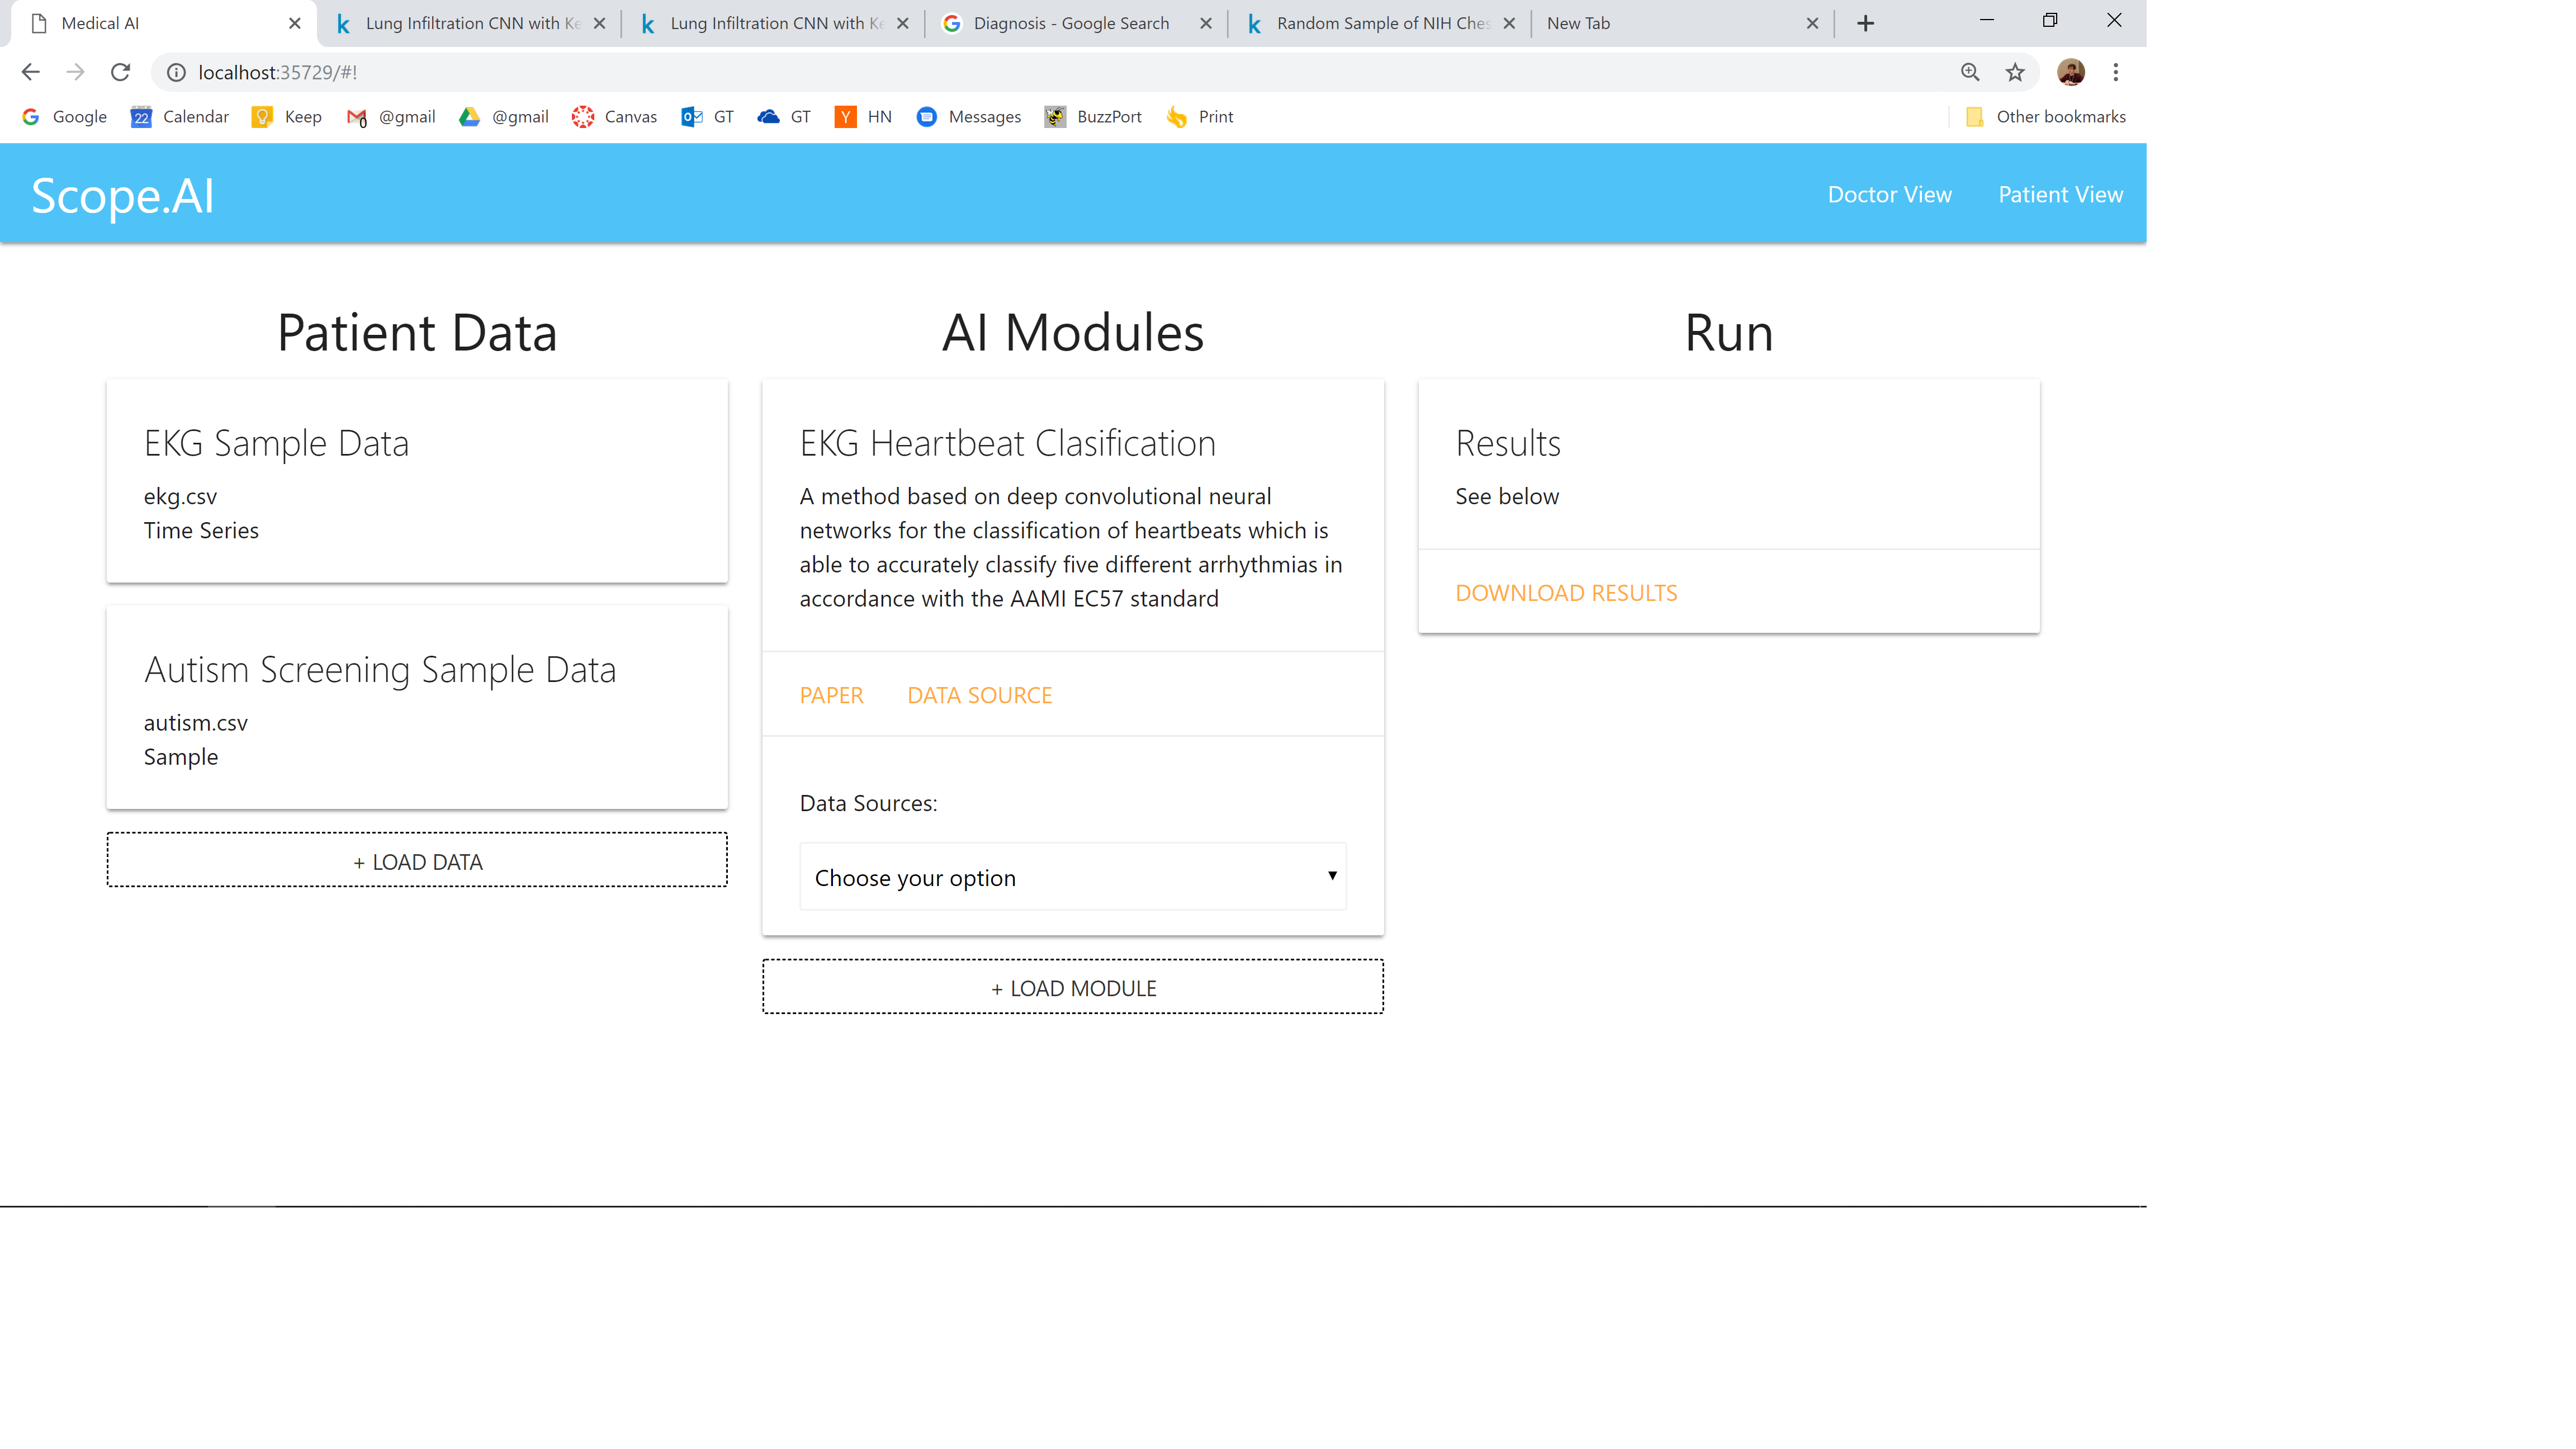
Task: Select the EKG Sample Data card
Action: click(417, 481)
